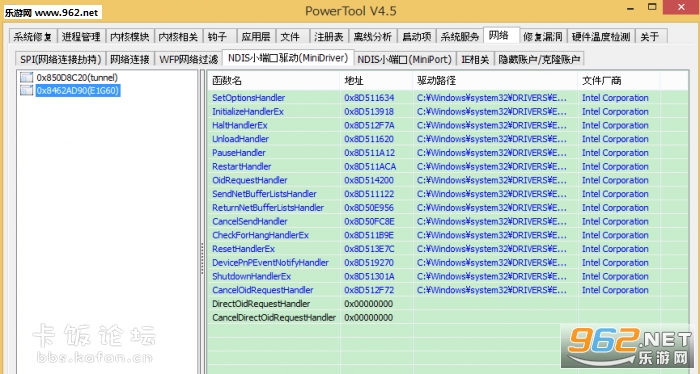Viewport: 700px width, 374px height.
Task: Select the InitializeHandlerEx row
Action: coord(448,112)
